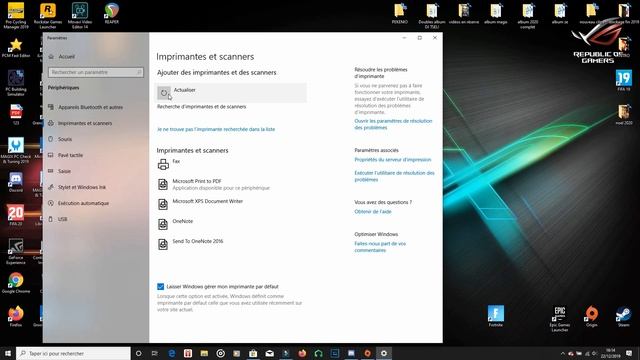Click the magnifier icon in settings search box

[139, 72]
